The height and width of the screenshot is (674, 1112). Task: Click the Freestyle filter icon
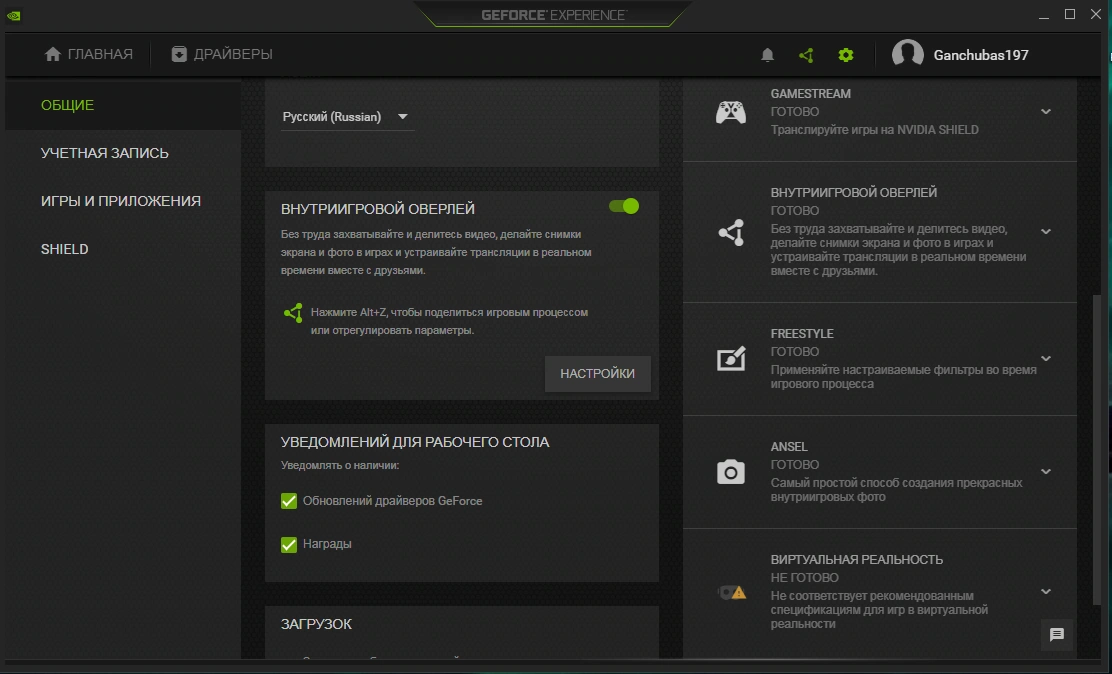tap(731, 359)
